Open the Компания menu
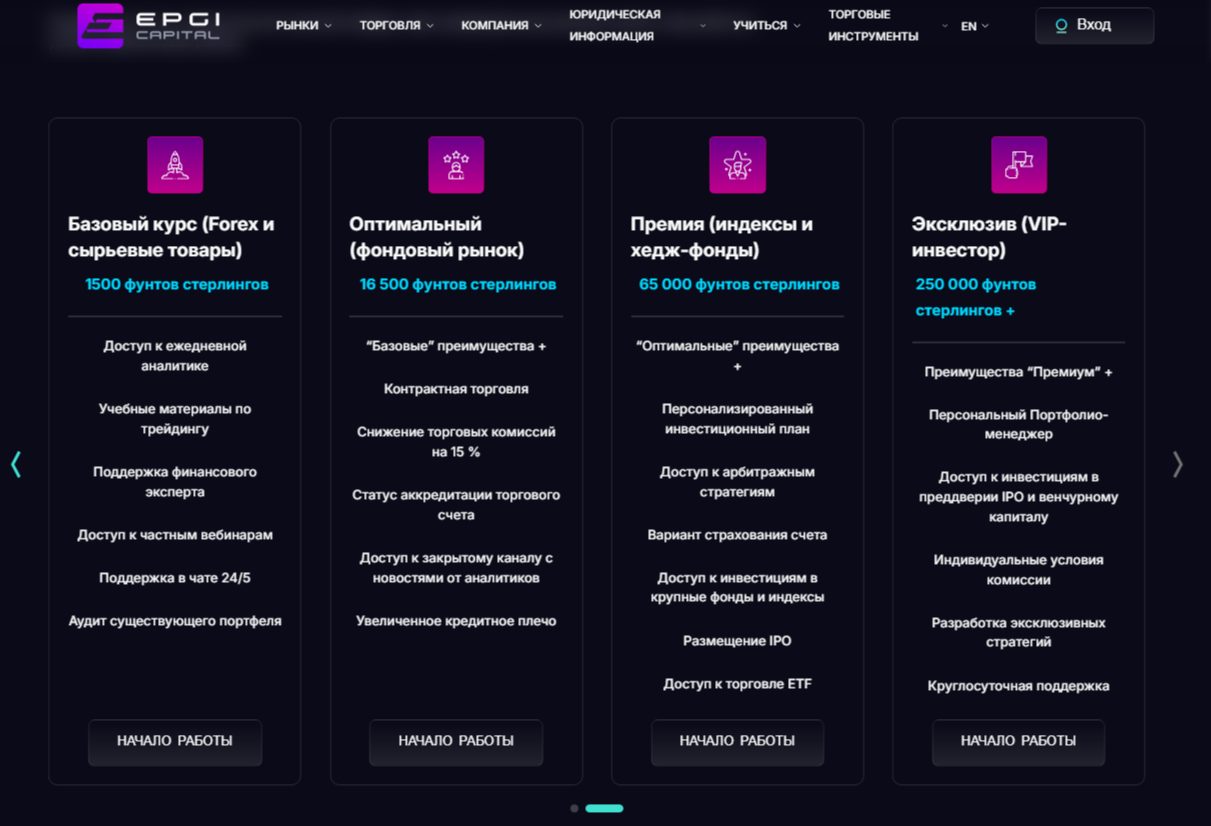 click(x=498, y=25)
